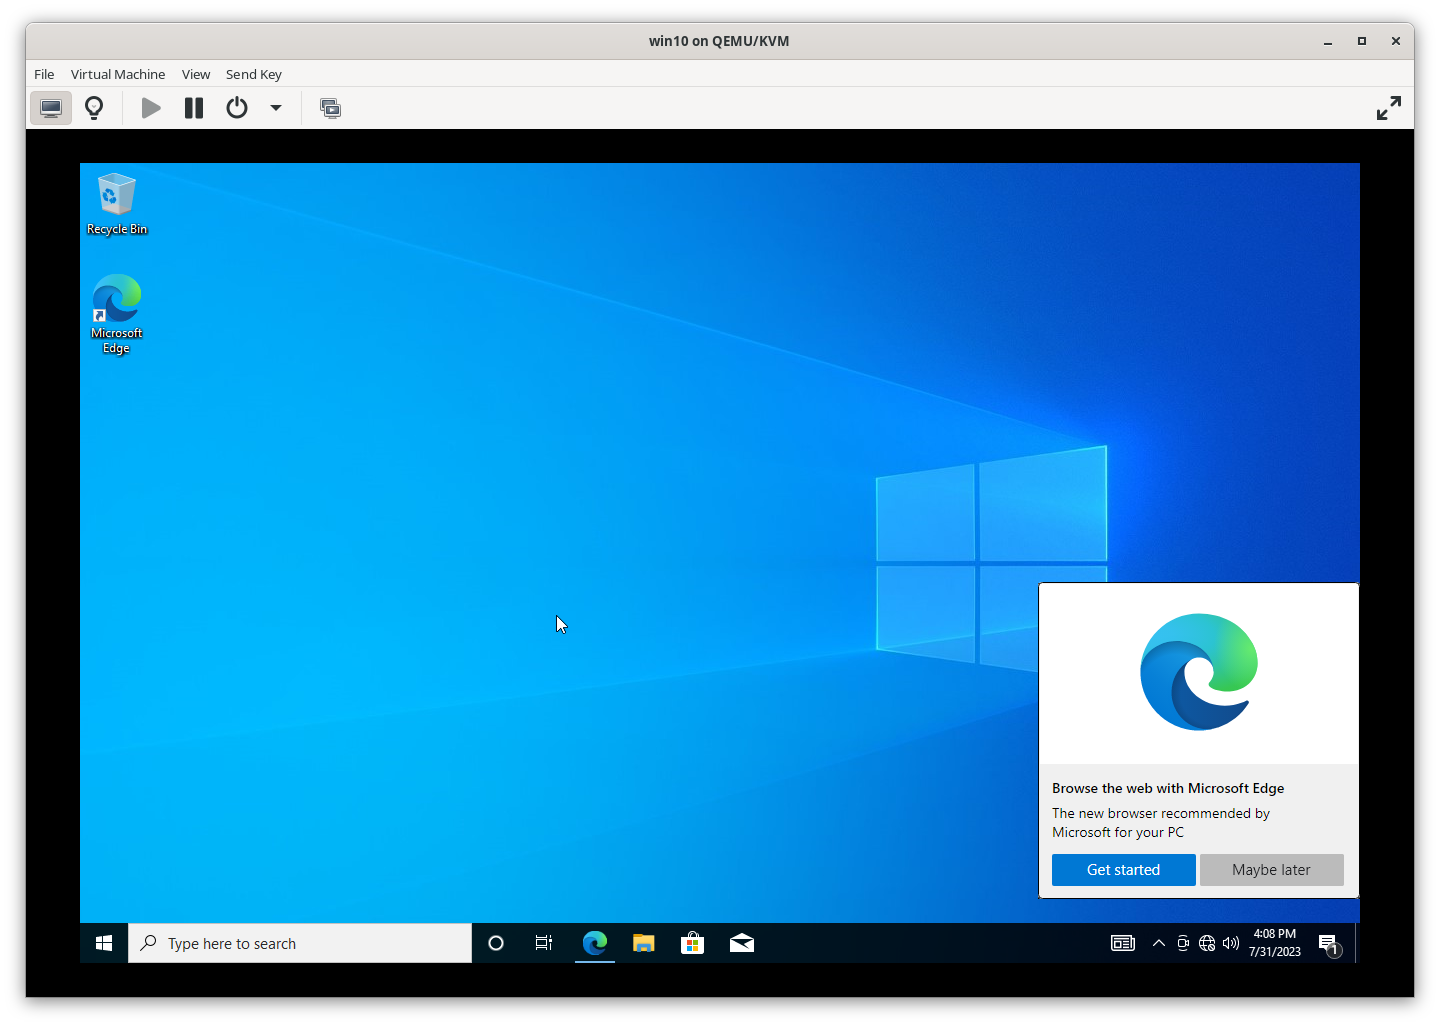The height and width of the screenshot is (1026, 1440).
Task: Show the graphical console view
Action: 51,108
